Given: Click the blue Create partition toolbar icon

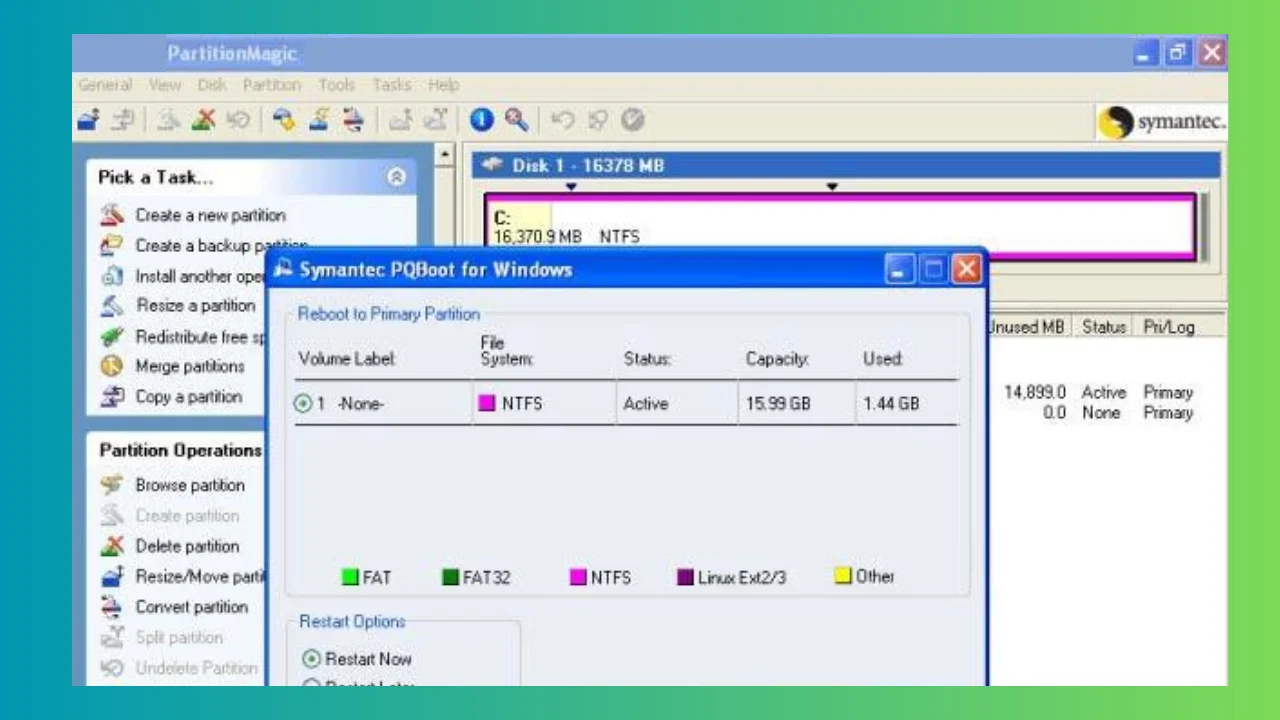Looking at the screenshot, I should pyautogui.click(x=89, y=121).
